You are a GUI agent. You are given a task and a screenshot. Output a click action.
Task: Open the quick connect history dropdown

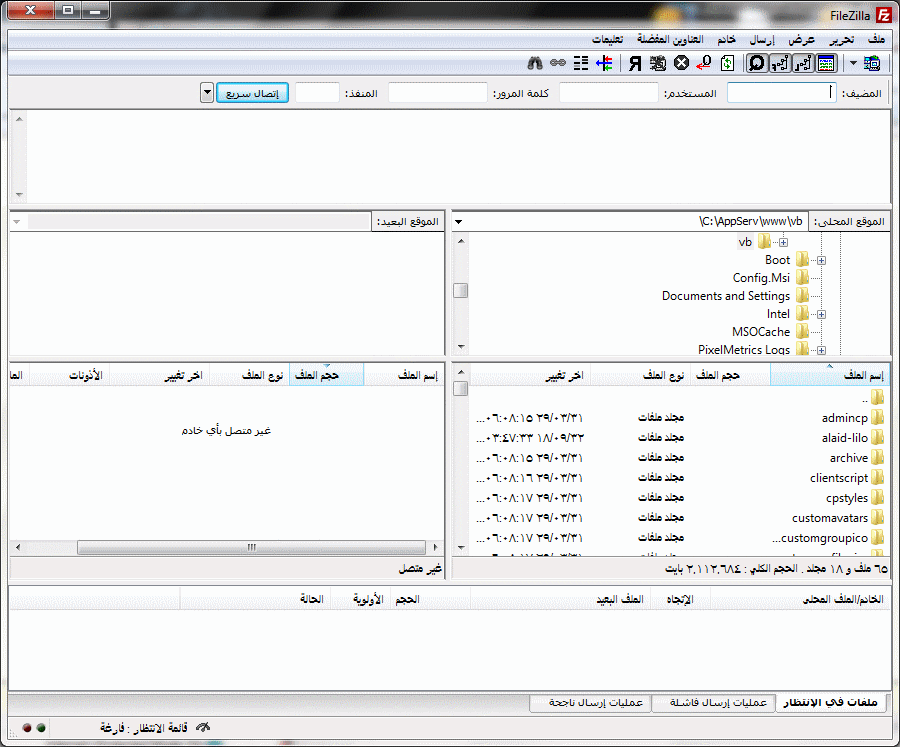point(207,93)
